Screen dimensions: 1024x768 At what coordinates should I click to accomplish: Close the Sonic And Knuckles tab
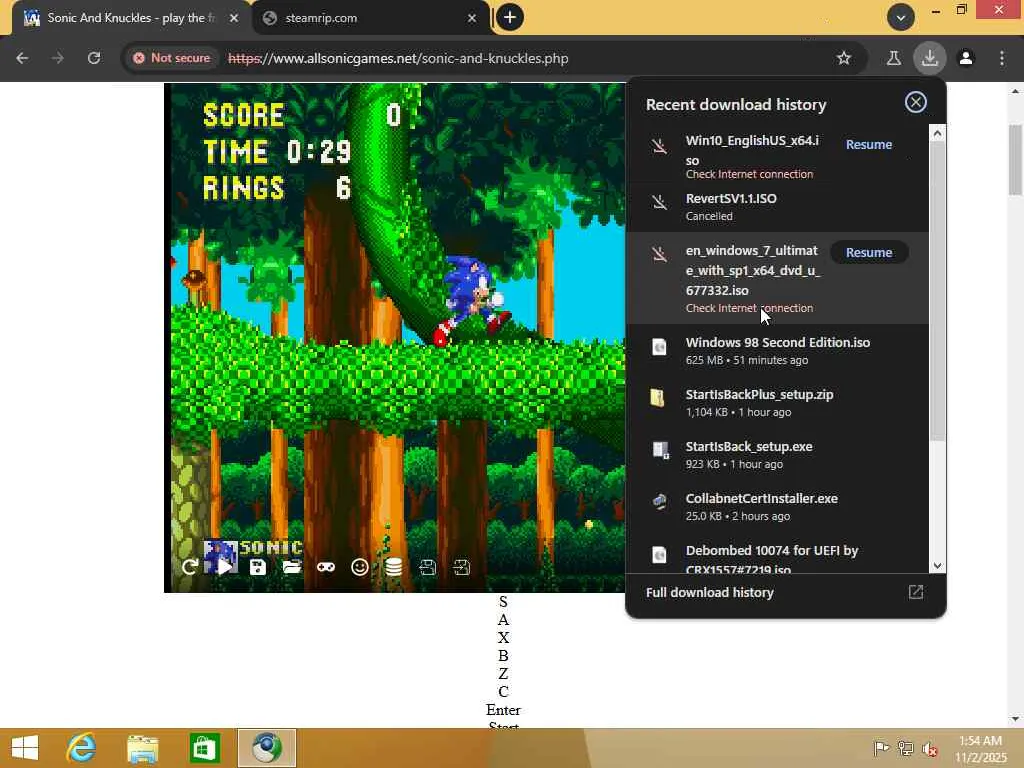[234, 18]
